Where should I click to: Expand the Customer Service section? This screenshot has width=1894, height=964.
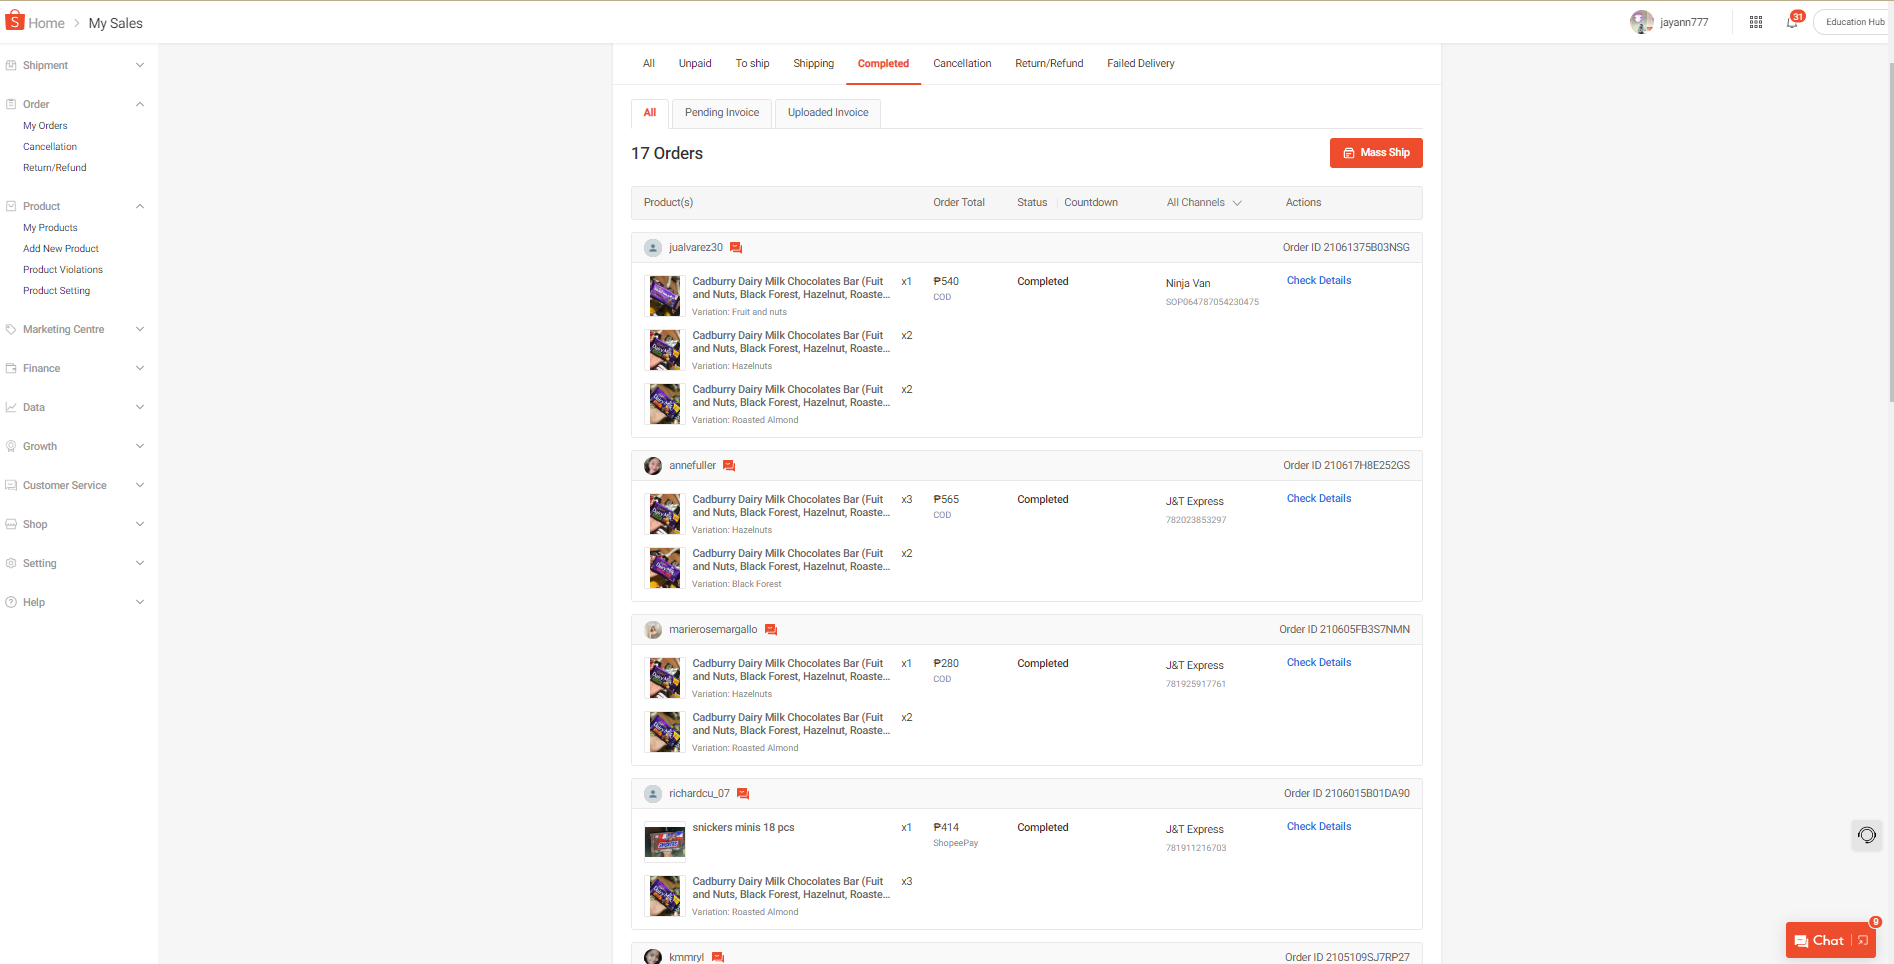140,486
